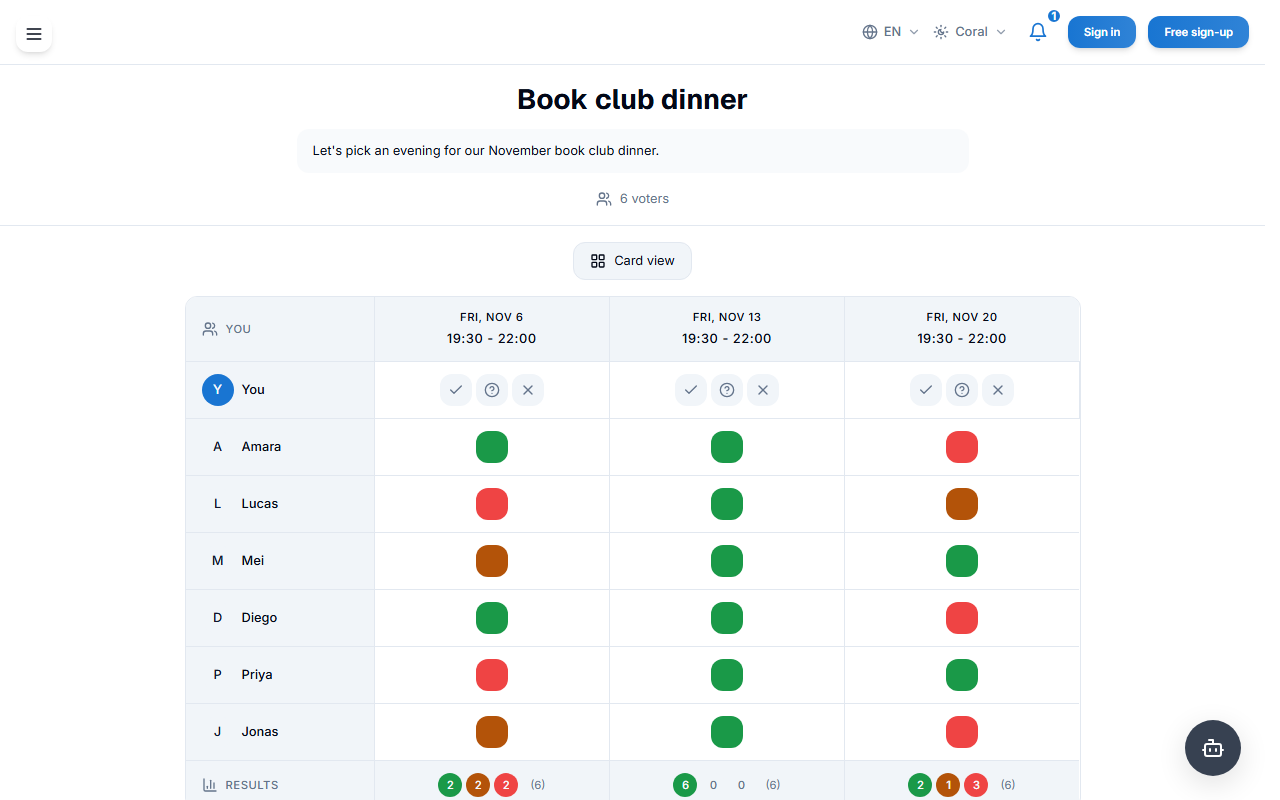This screenshot has height=800, width=1280.
Task: Vote no for Fri, Nov 20
Action: point(998,390)
